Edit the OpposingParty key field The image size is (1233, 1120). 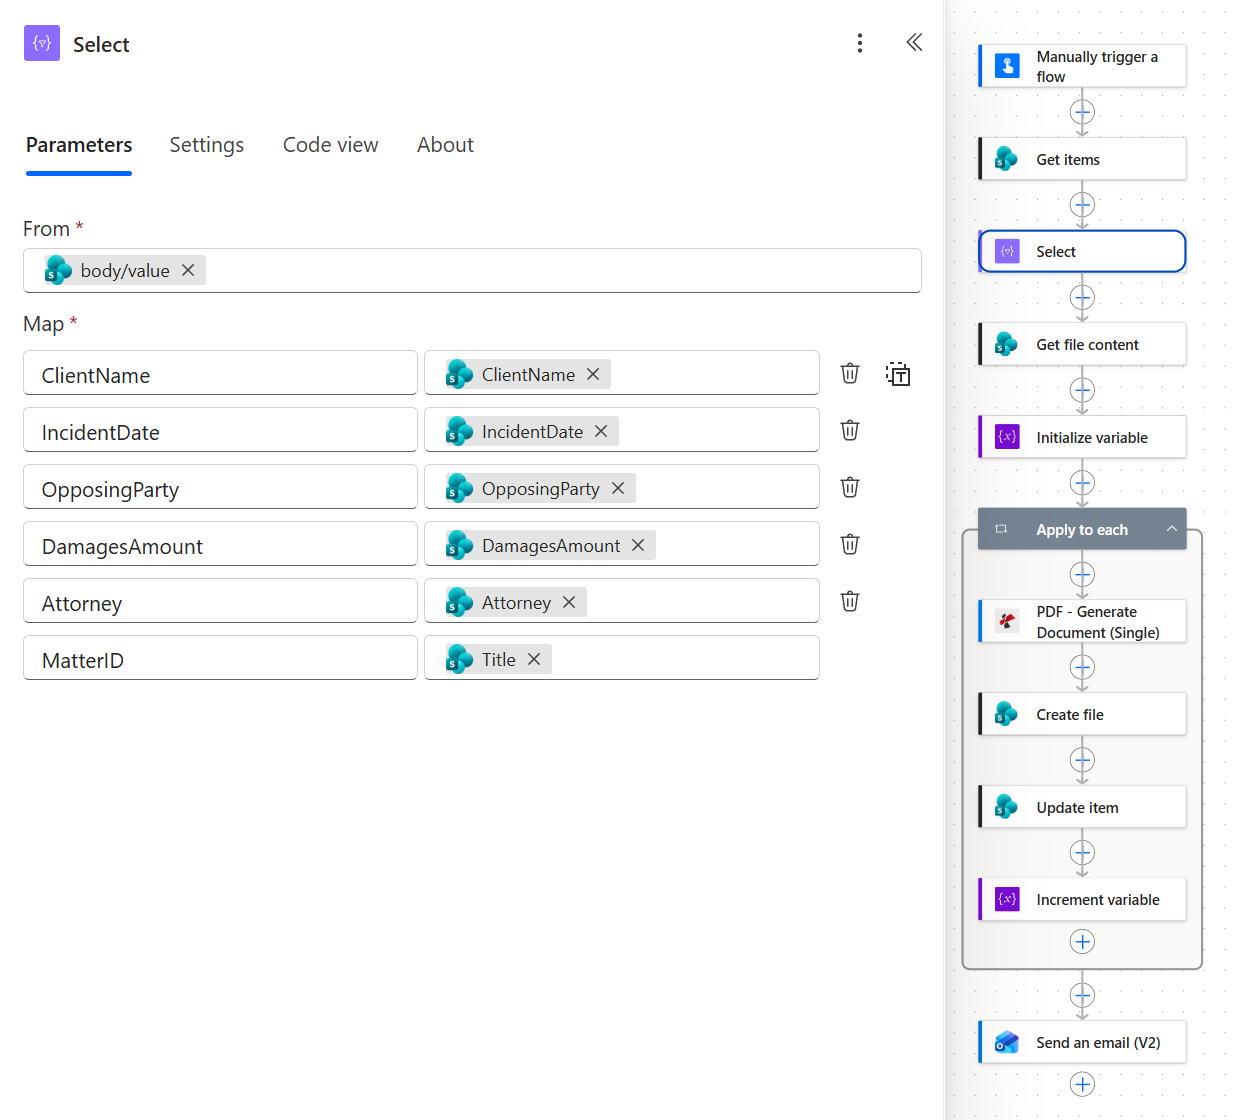pyautogui.click(x=220, y=487)
